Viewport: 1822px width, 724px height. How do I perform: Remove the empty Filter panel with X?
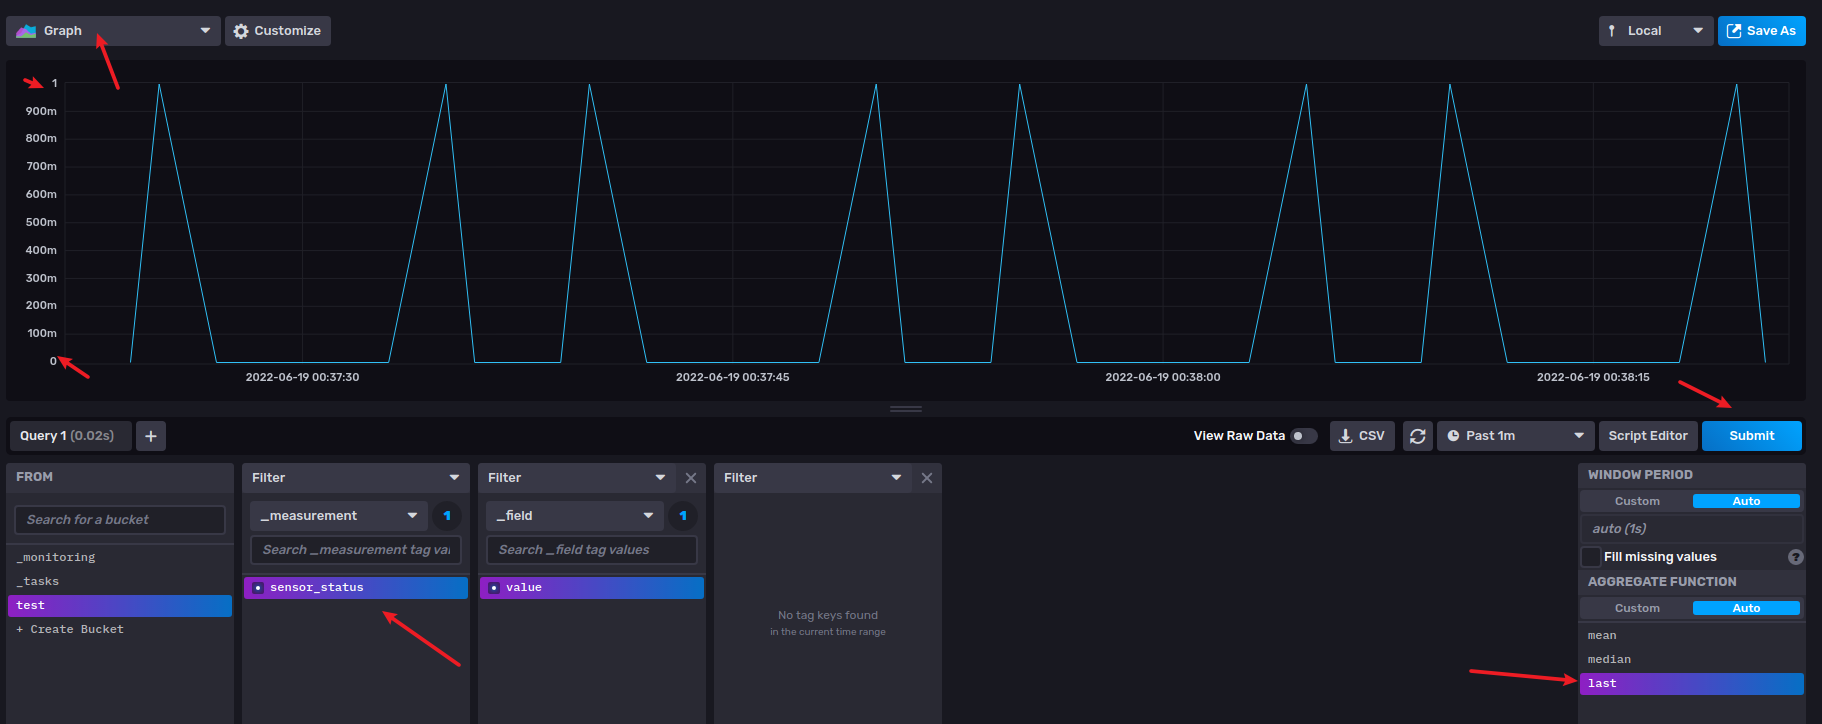coord(927,478)
